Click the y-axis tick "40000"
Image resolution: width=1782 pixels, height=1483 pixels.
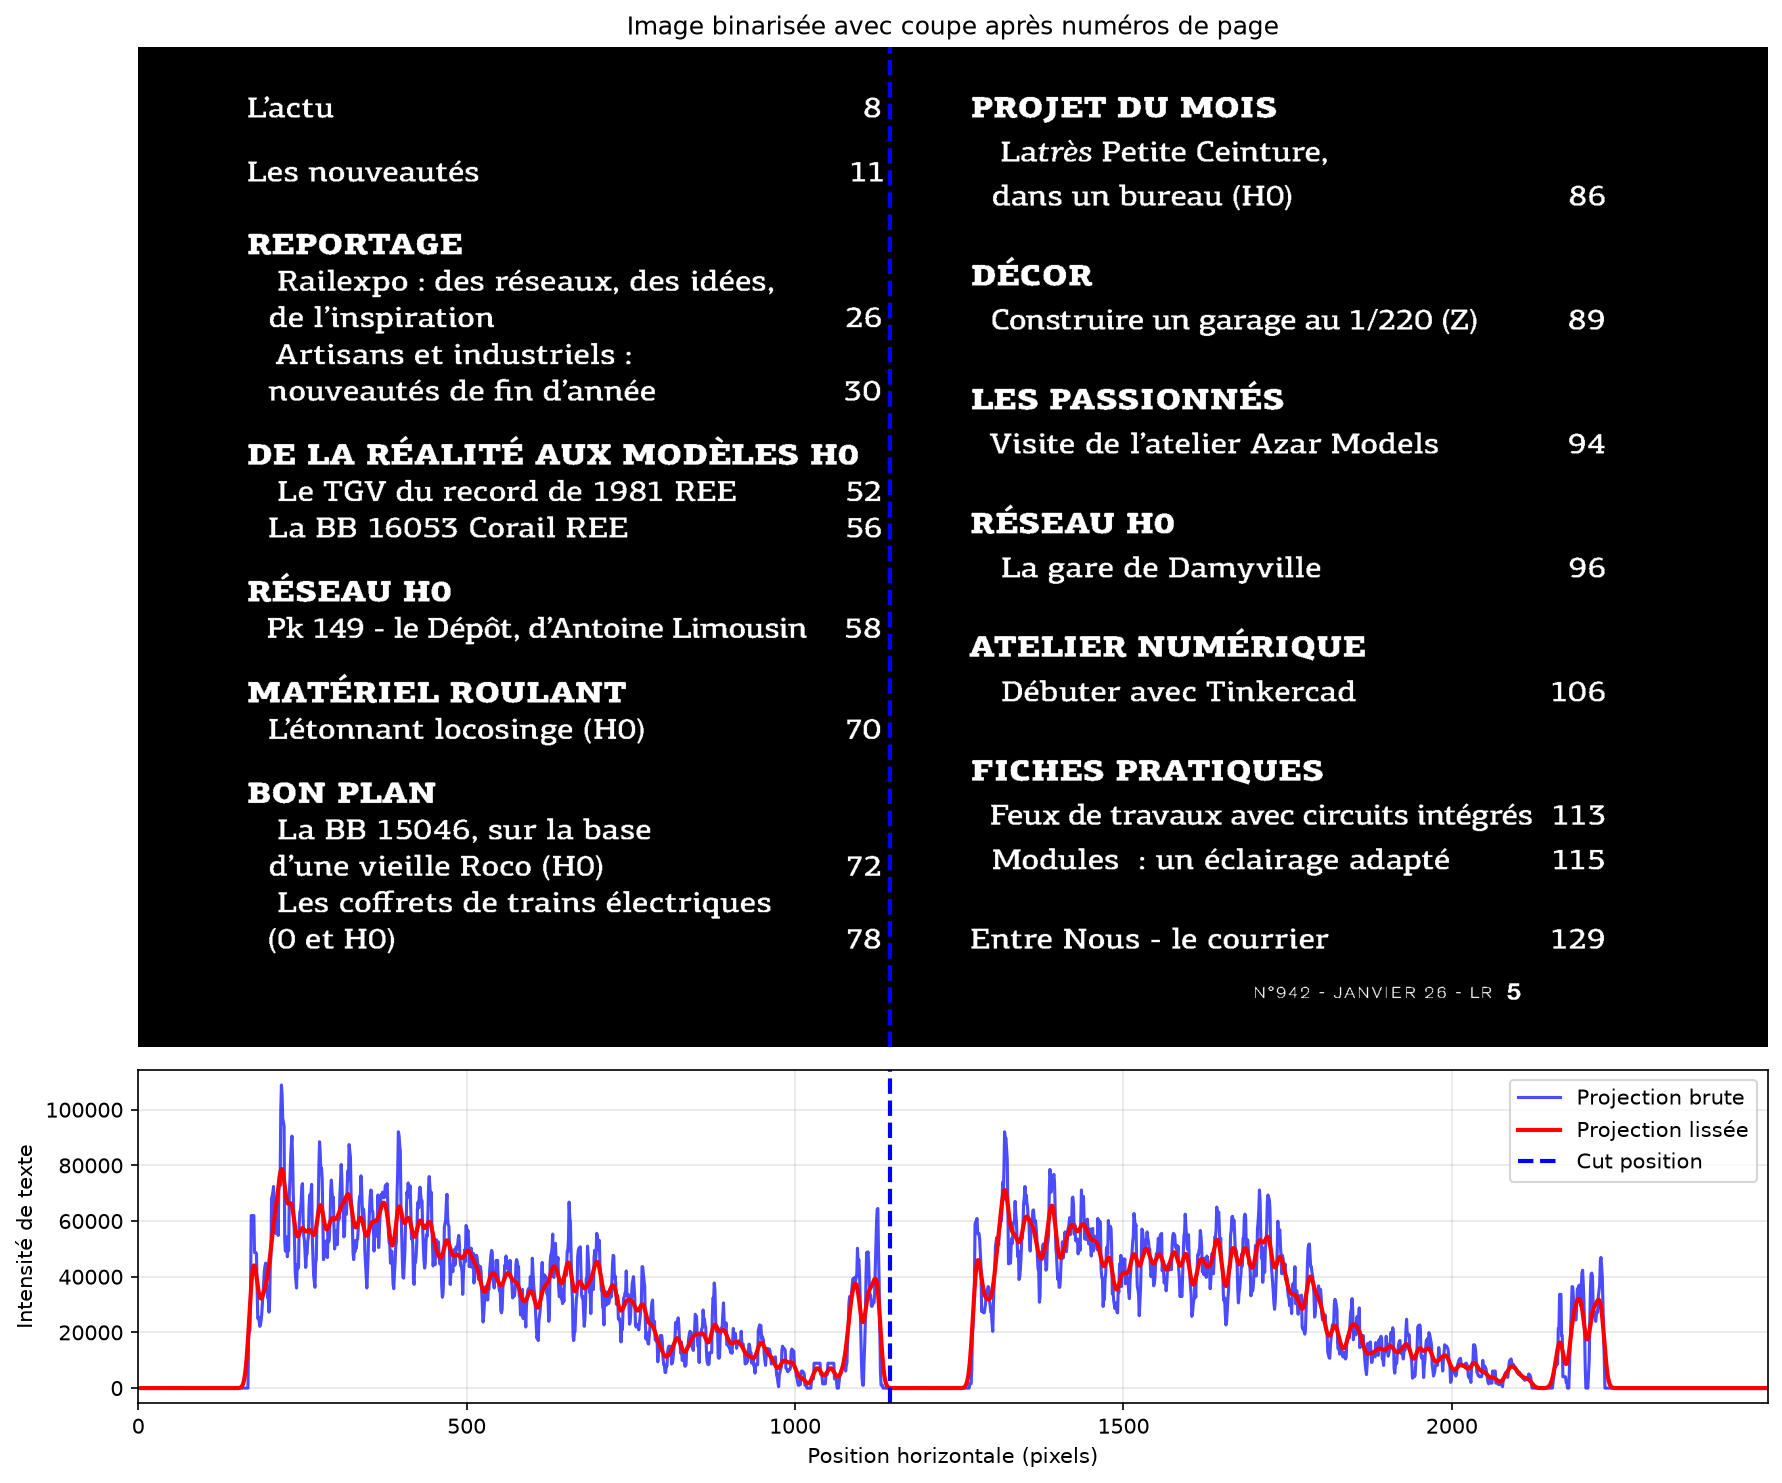[x=91, y=1277]
